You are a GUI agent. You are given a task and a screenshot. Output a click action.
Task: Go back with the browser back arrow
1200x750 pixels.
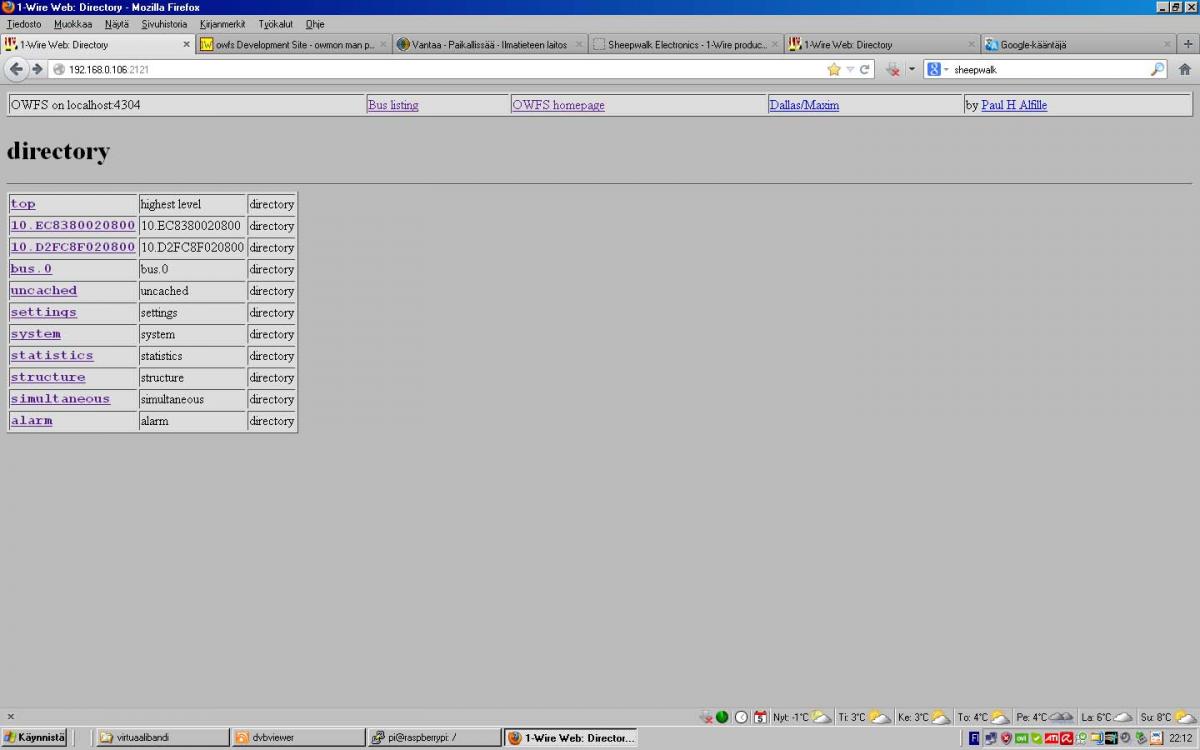point(16,69)
